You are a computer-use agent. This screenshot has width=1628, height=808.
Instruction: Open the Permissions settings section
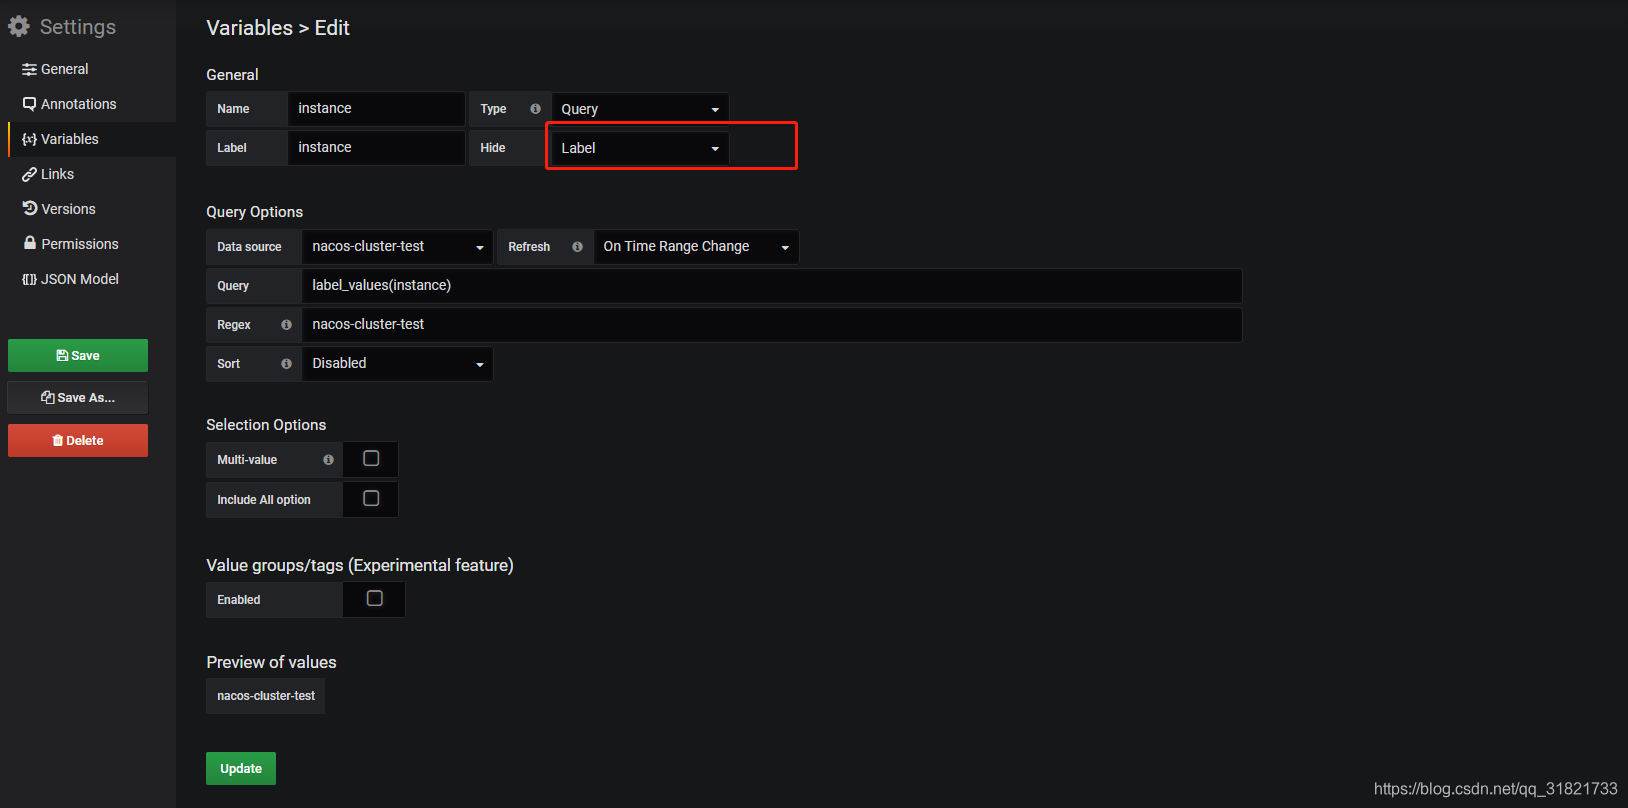[x=70, y=244]
